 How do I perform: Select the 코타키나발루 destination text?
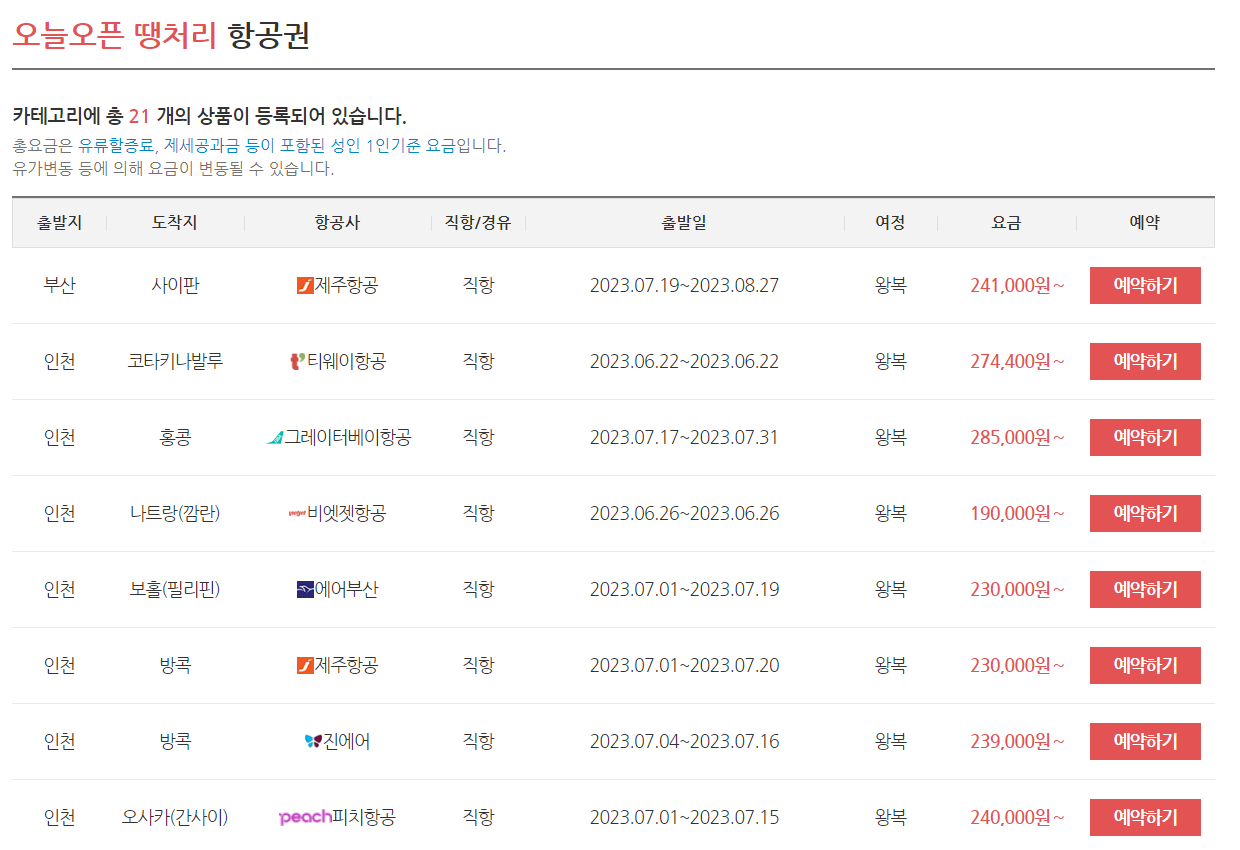point(173,361)
